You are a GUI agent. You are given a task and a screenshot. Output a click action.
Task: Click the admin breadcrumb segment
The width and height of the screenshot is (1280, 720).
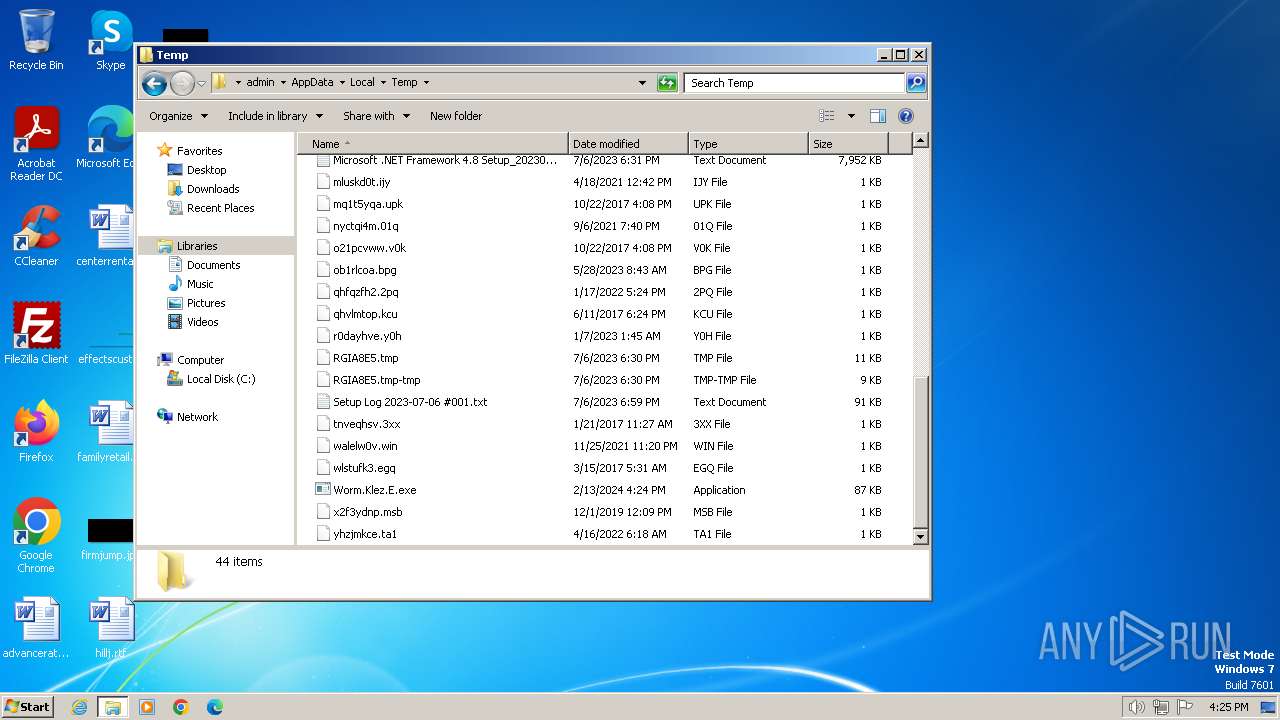[260, 82]
